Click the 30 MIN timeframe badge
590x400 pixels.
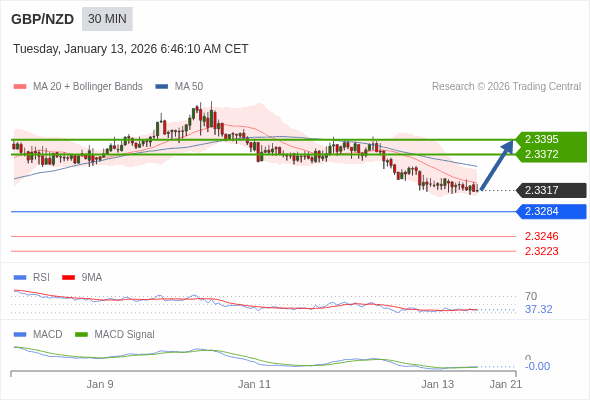point(107,19)
